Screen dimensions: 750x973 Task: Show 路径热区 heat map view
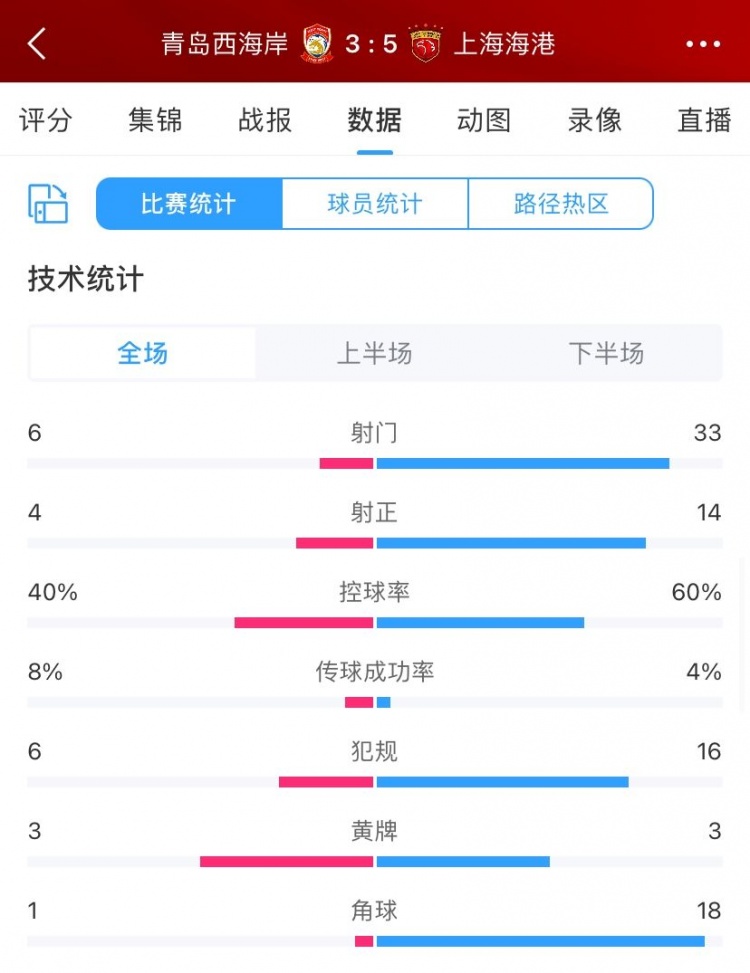pos(561,204)
